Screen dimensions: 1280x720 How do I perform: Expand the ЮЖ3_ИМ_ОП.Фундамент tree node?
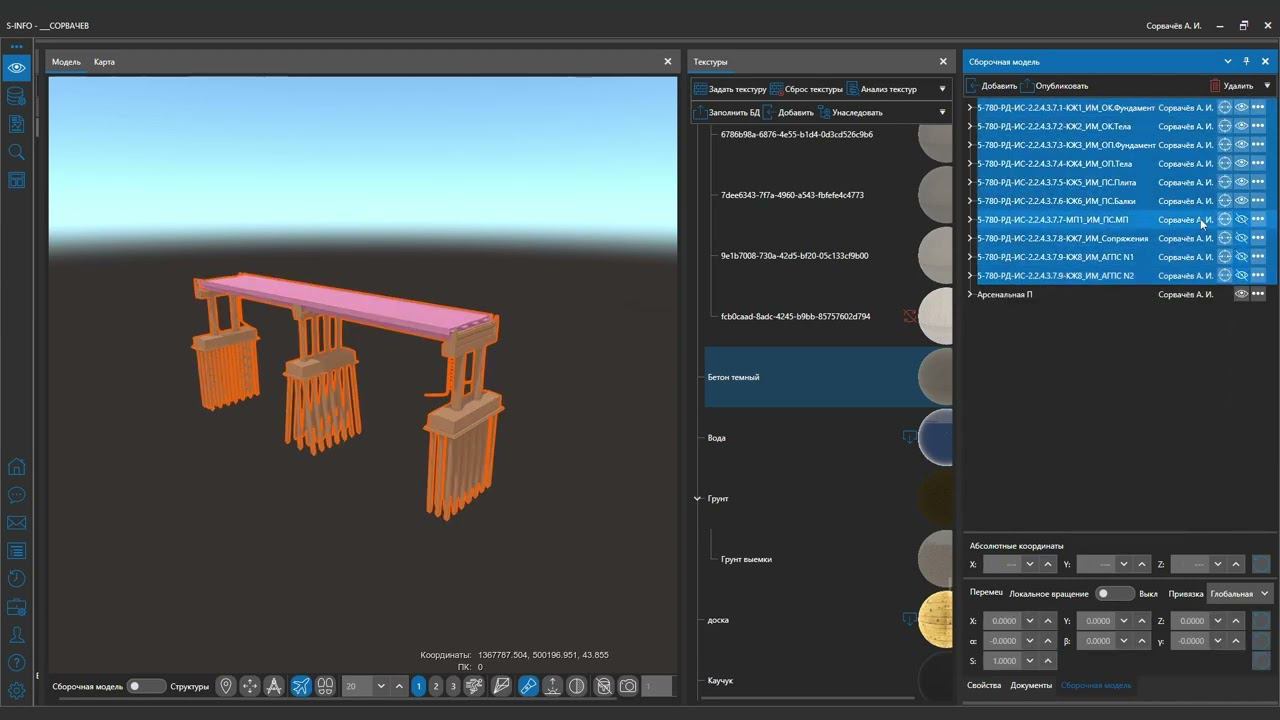point(970,145)
